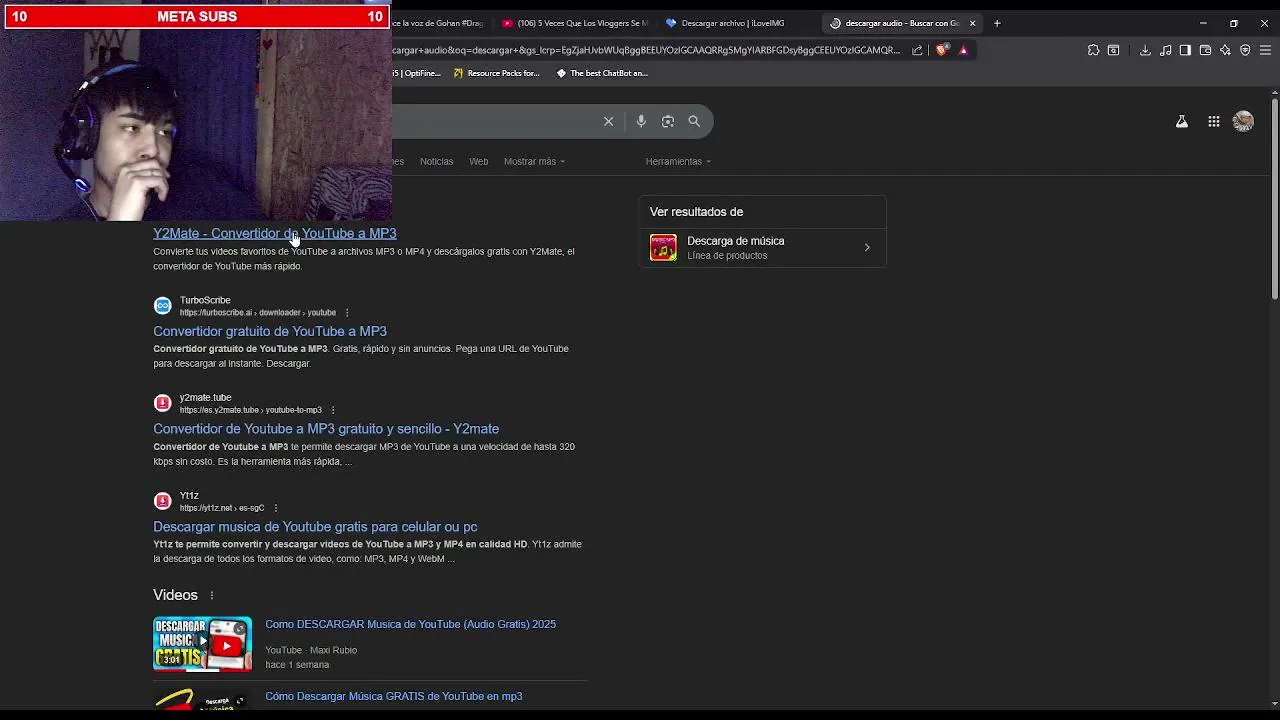Open the Search Labs flask icon
The width and height of the screenshot is (1280, 720).
point(1182,121)
